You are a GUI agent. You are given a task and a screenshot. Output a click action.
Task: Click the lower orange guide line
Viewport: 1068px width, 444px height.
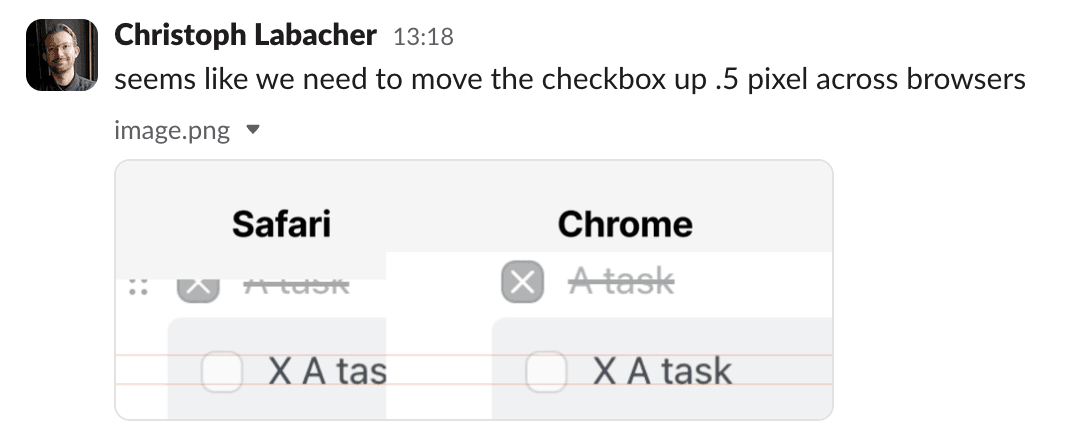(474, 385)
